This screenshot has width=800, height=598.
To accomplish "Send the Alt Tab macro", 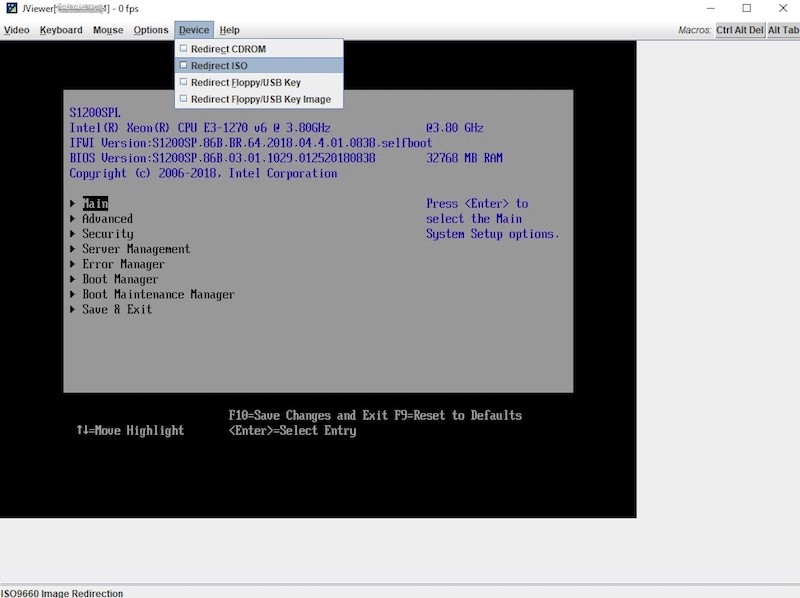I will point(781,30).
